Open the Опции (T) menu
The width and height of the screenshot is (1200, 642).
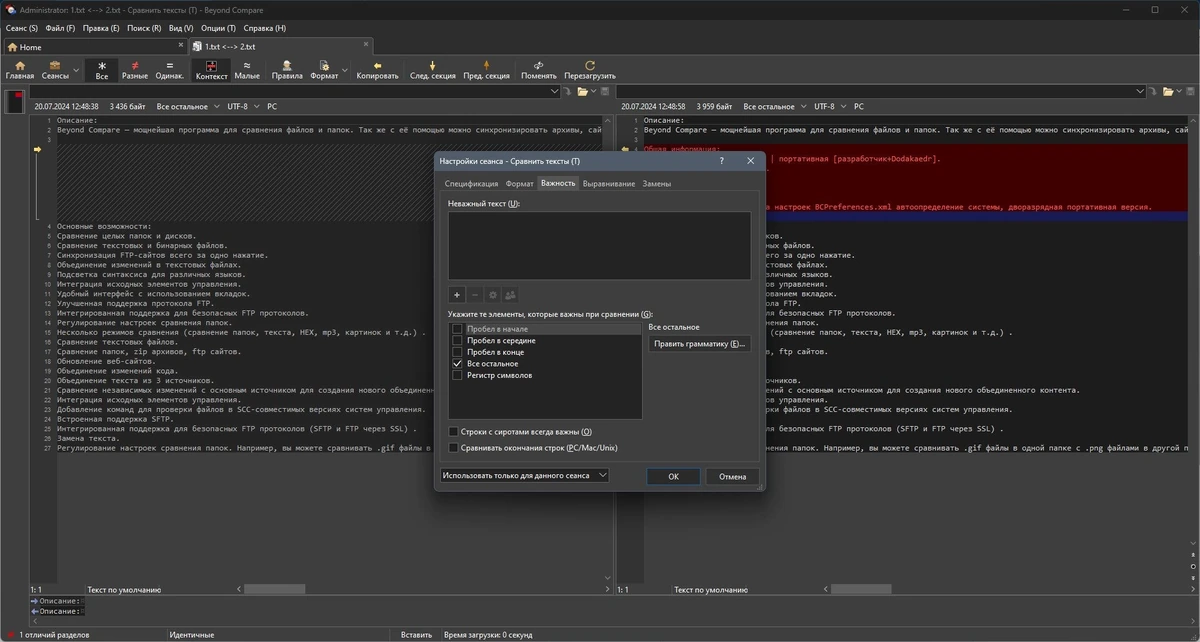click(218, 28)
